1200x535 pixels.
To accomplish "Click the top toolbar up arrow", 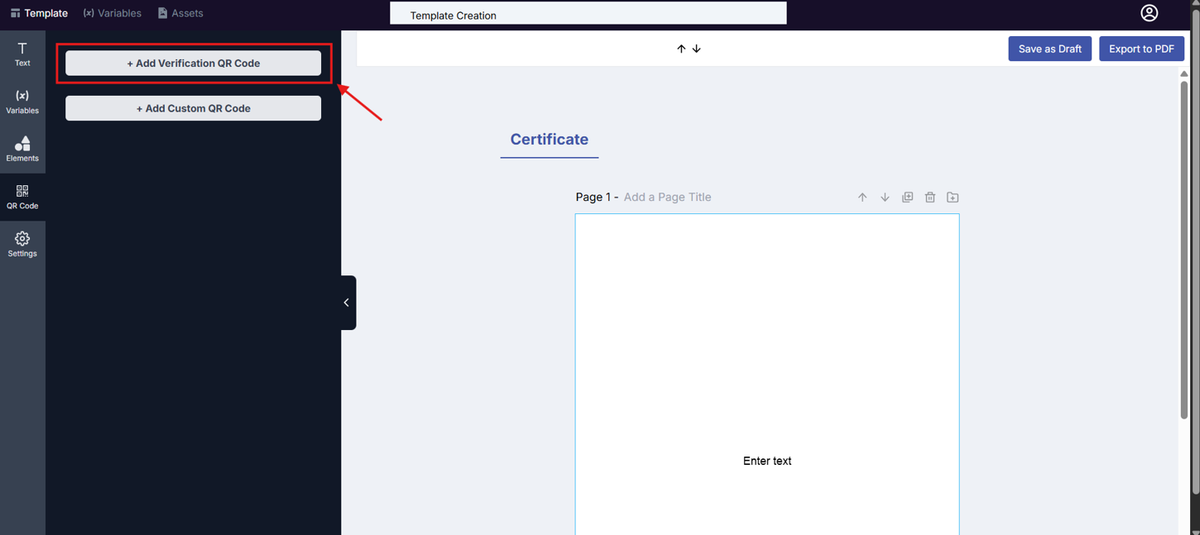I will (681, 48).
